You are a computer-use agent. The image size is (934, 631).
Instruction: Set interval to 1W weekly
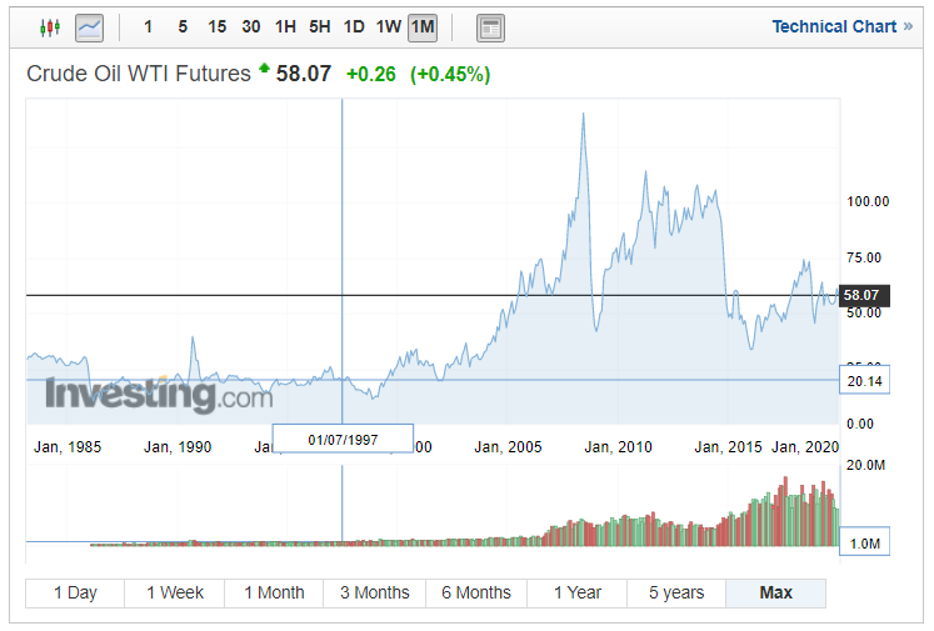[388, 27]
